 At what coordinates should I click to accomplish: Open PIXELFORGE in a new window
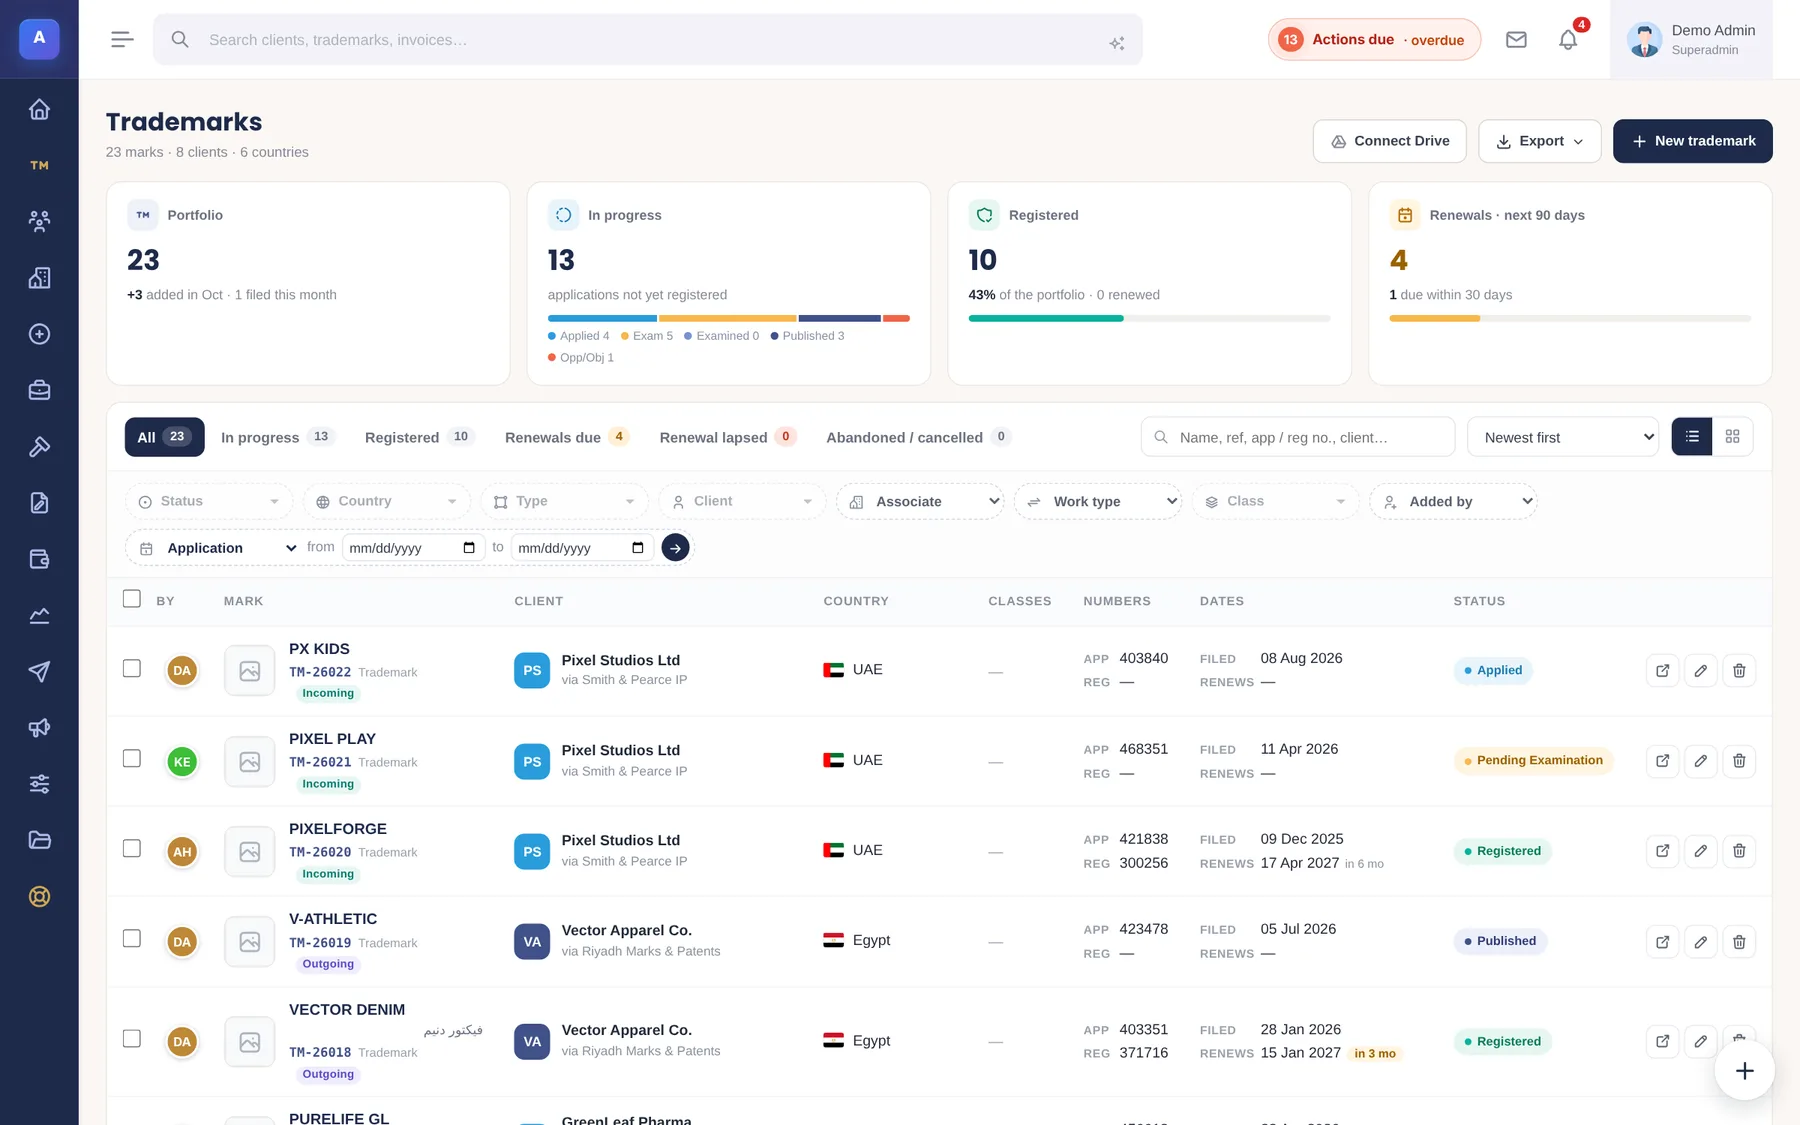click(1662, 851)
